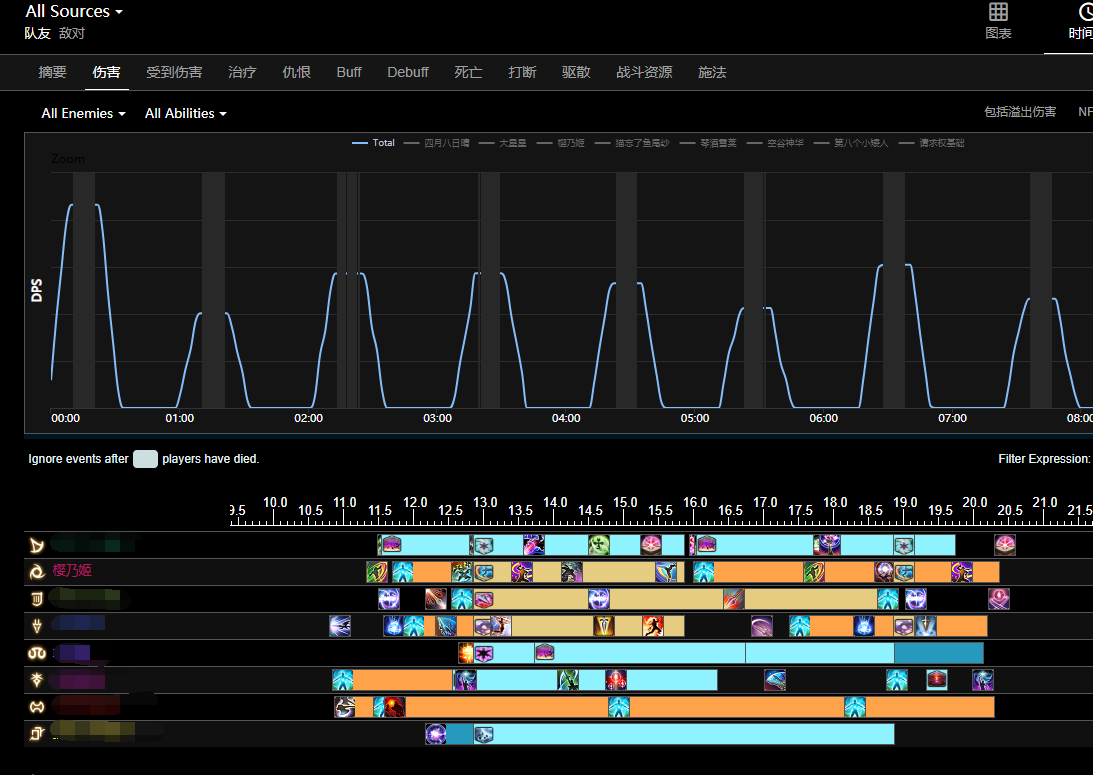Go to the Debuff tab
The image size is (1093, 775).
(408, 72)
